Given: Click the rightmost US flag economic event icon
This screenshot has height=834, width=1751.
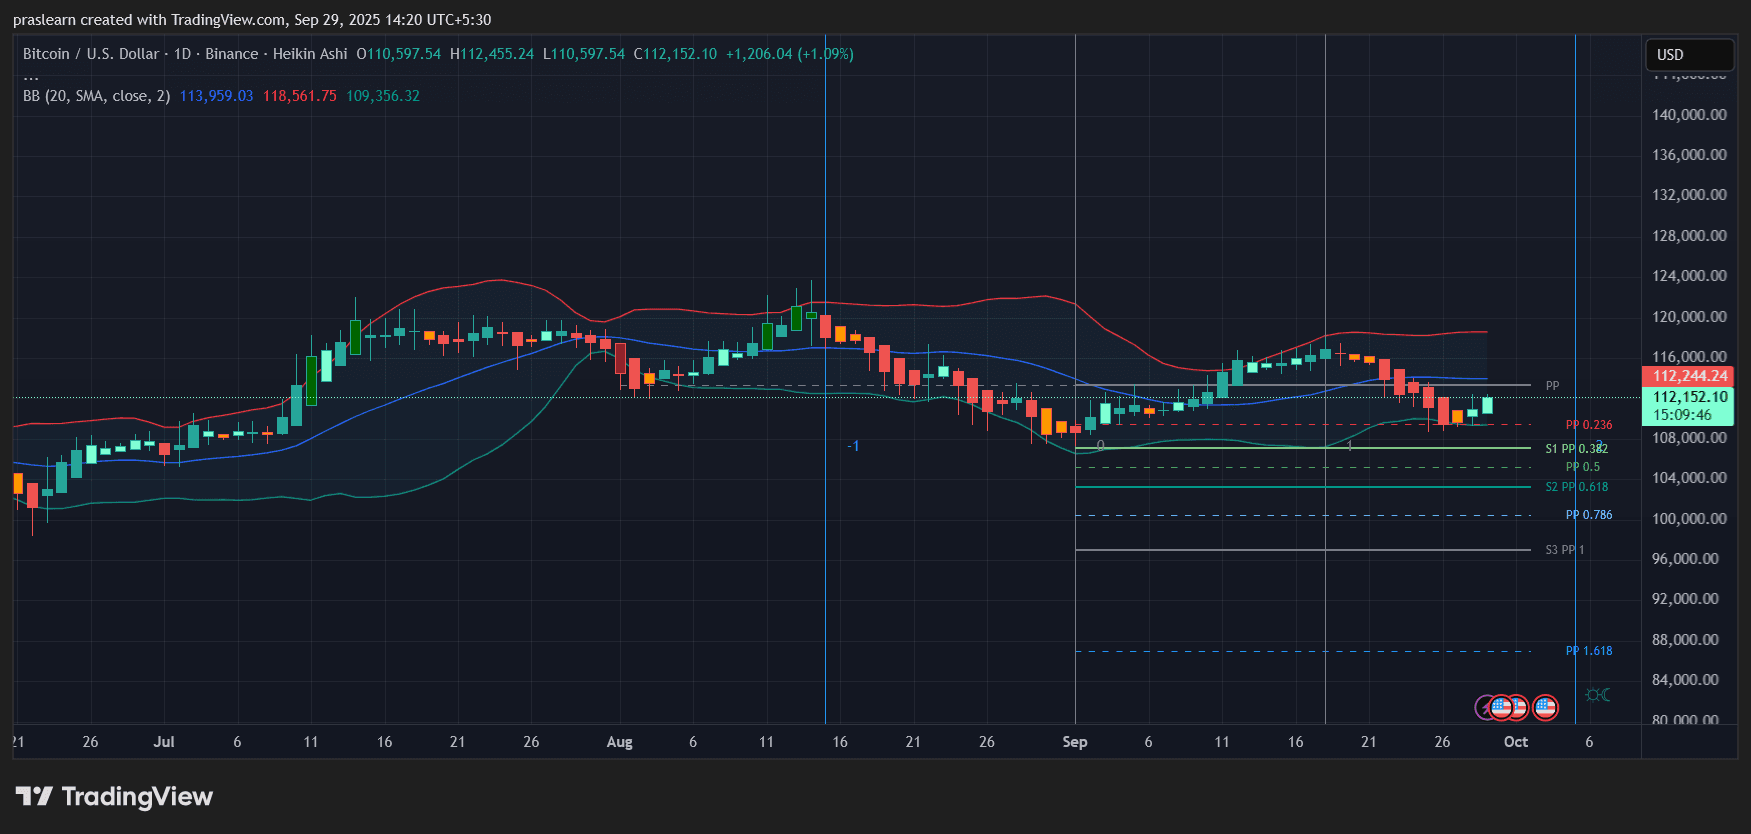Looking at the screenshot, I should coord(1545,708).
